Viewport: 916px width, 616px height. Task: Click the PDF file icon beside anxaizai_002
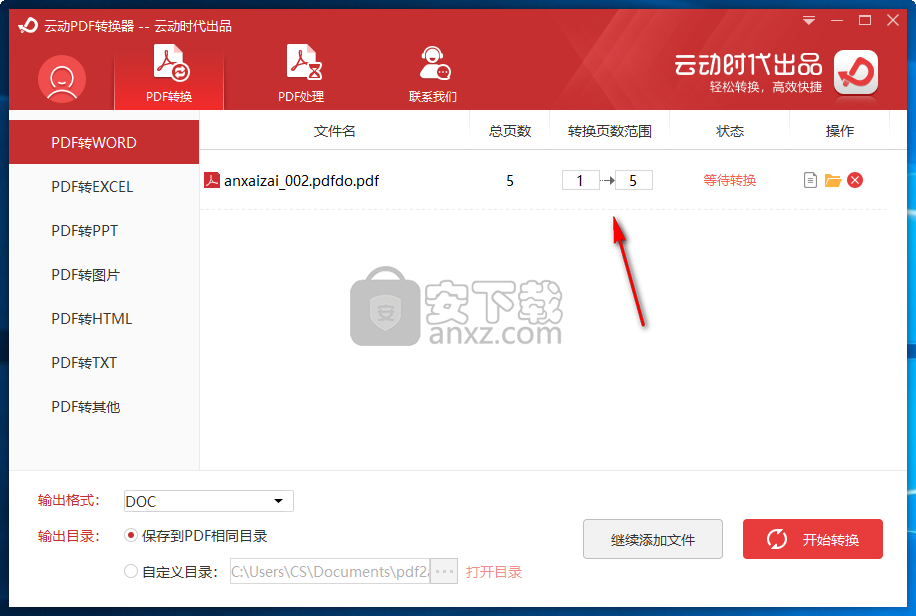[211, 180]
